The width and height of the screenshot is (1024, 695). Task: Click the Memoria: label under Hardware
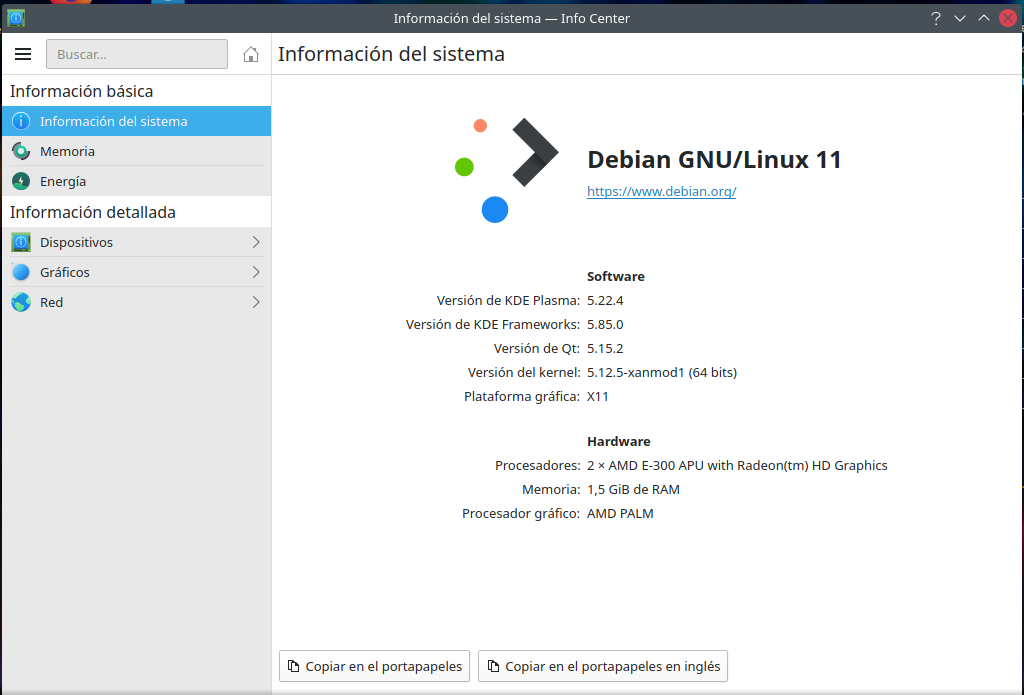click(551, 490)
